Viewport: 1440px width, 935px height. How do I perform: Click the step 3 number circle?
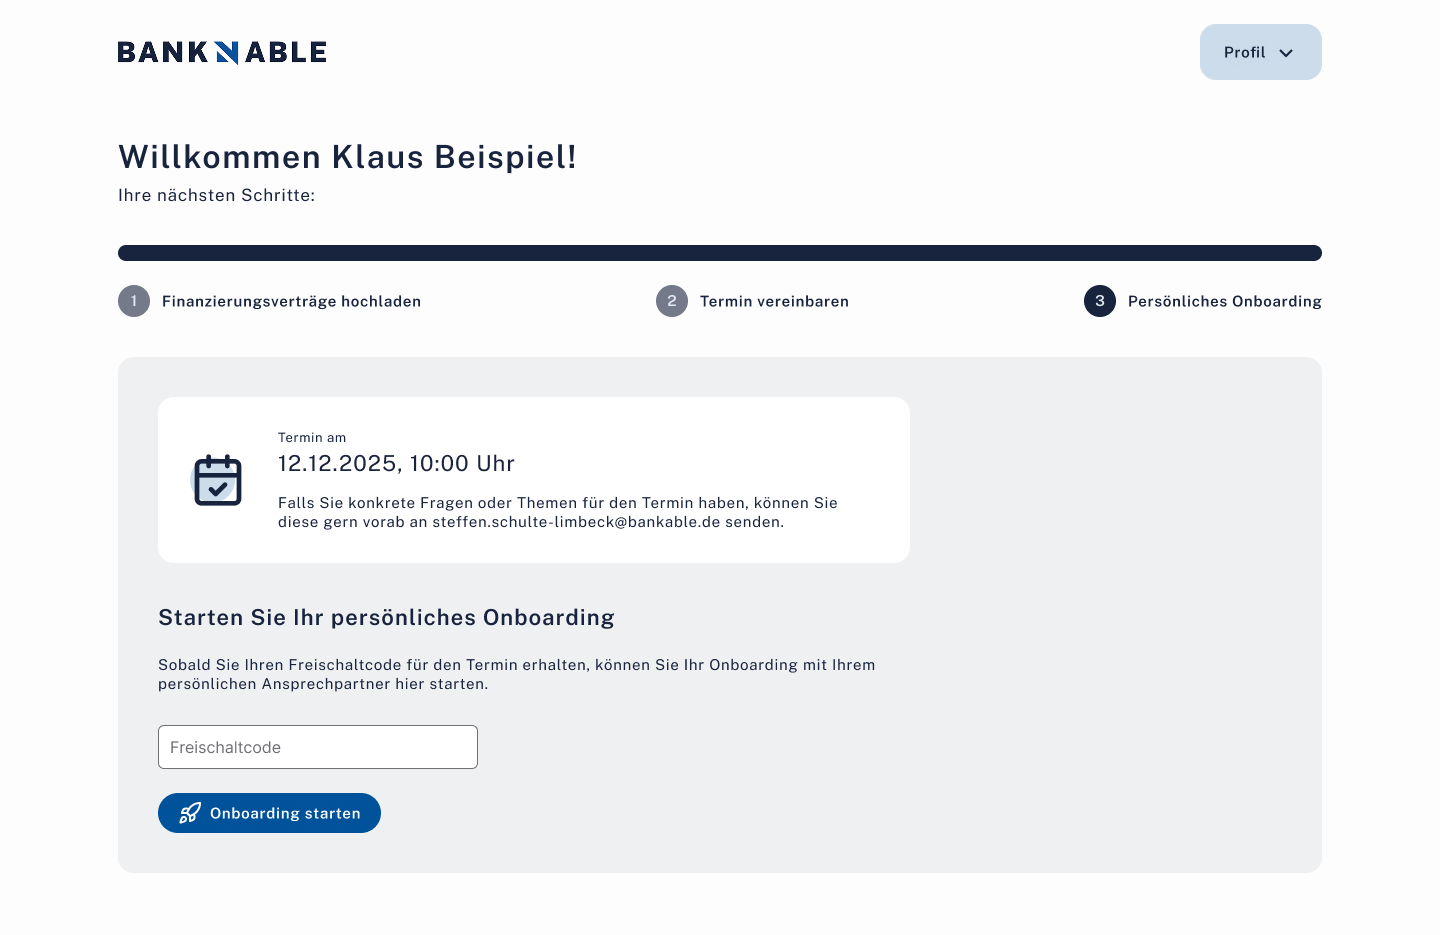pyautogui.click(x=1100, y=301)
